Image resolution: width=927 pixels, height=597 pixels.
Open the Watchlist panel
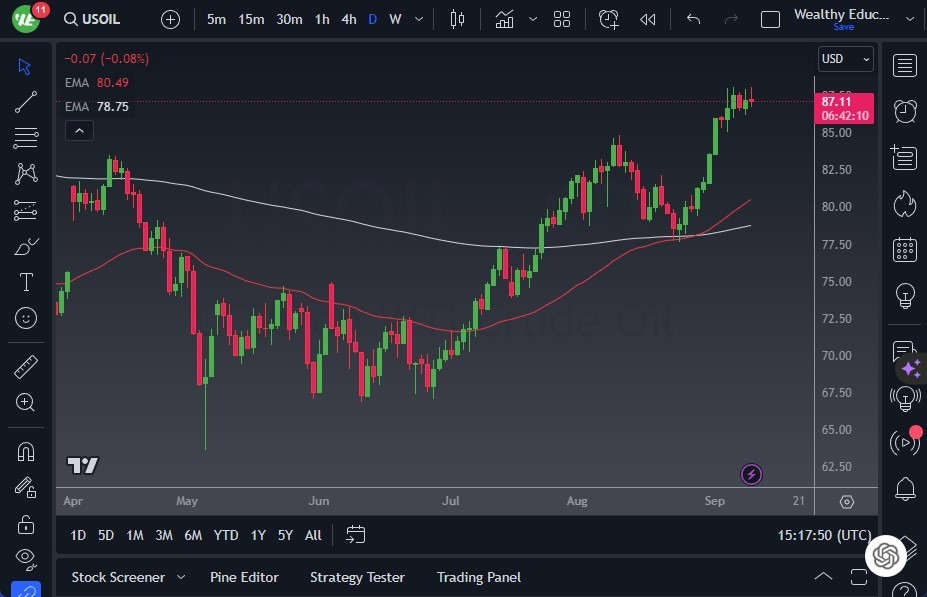(x=904, y=65)
